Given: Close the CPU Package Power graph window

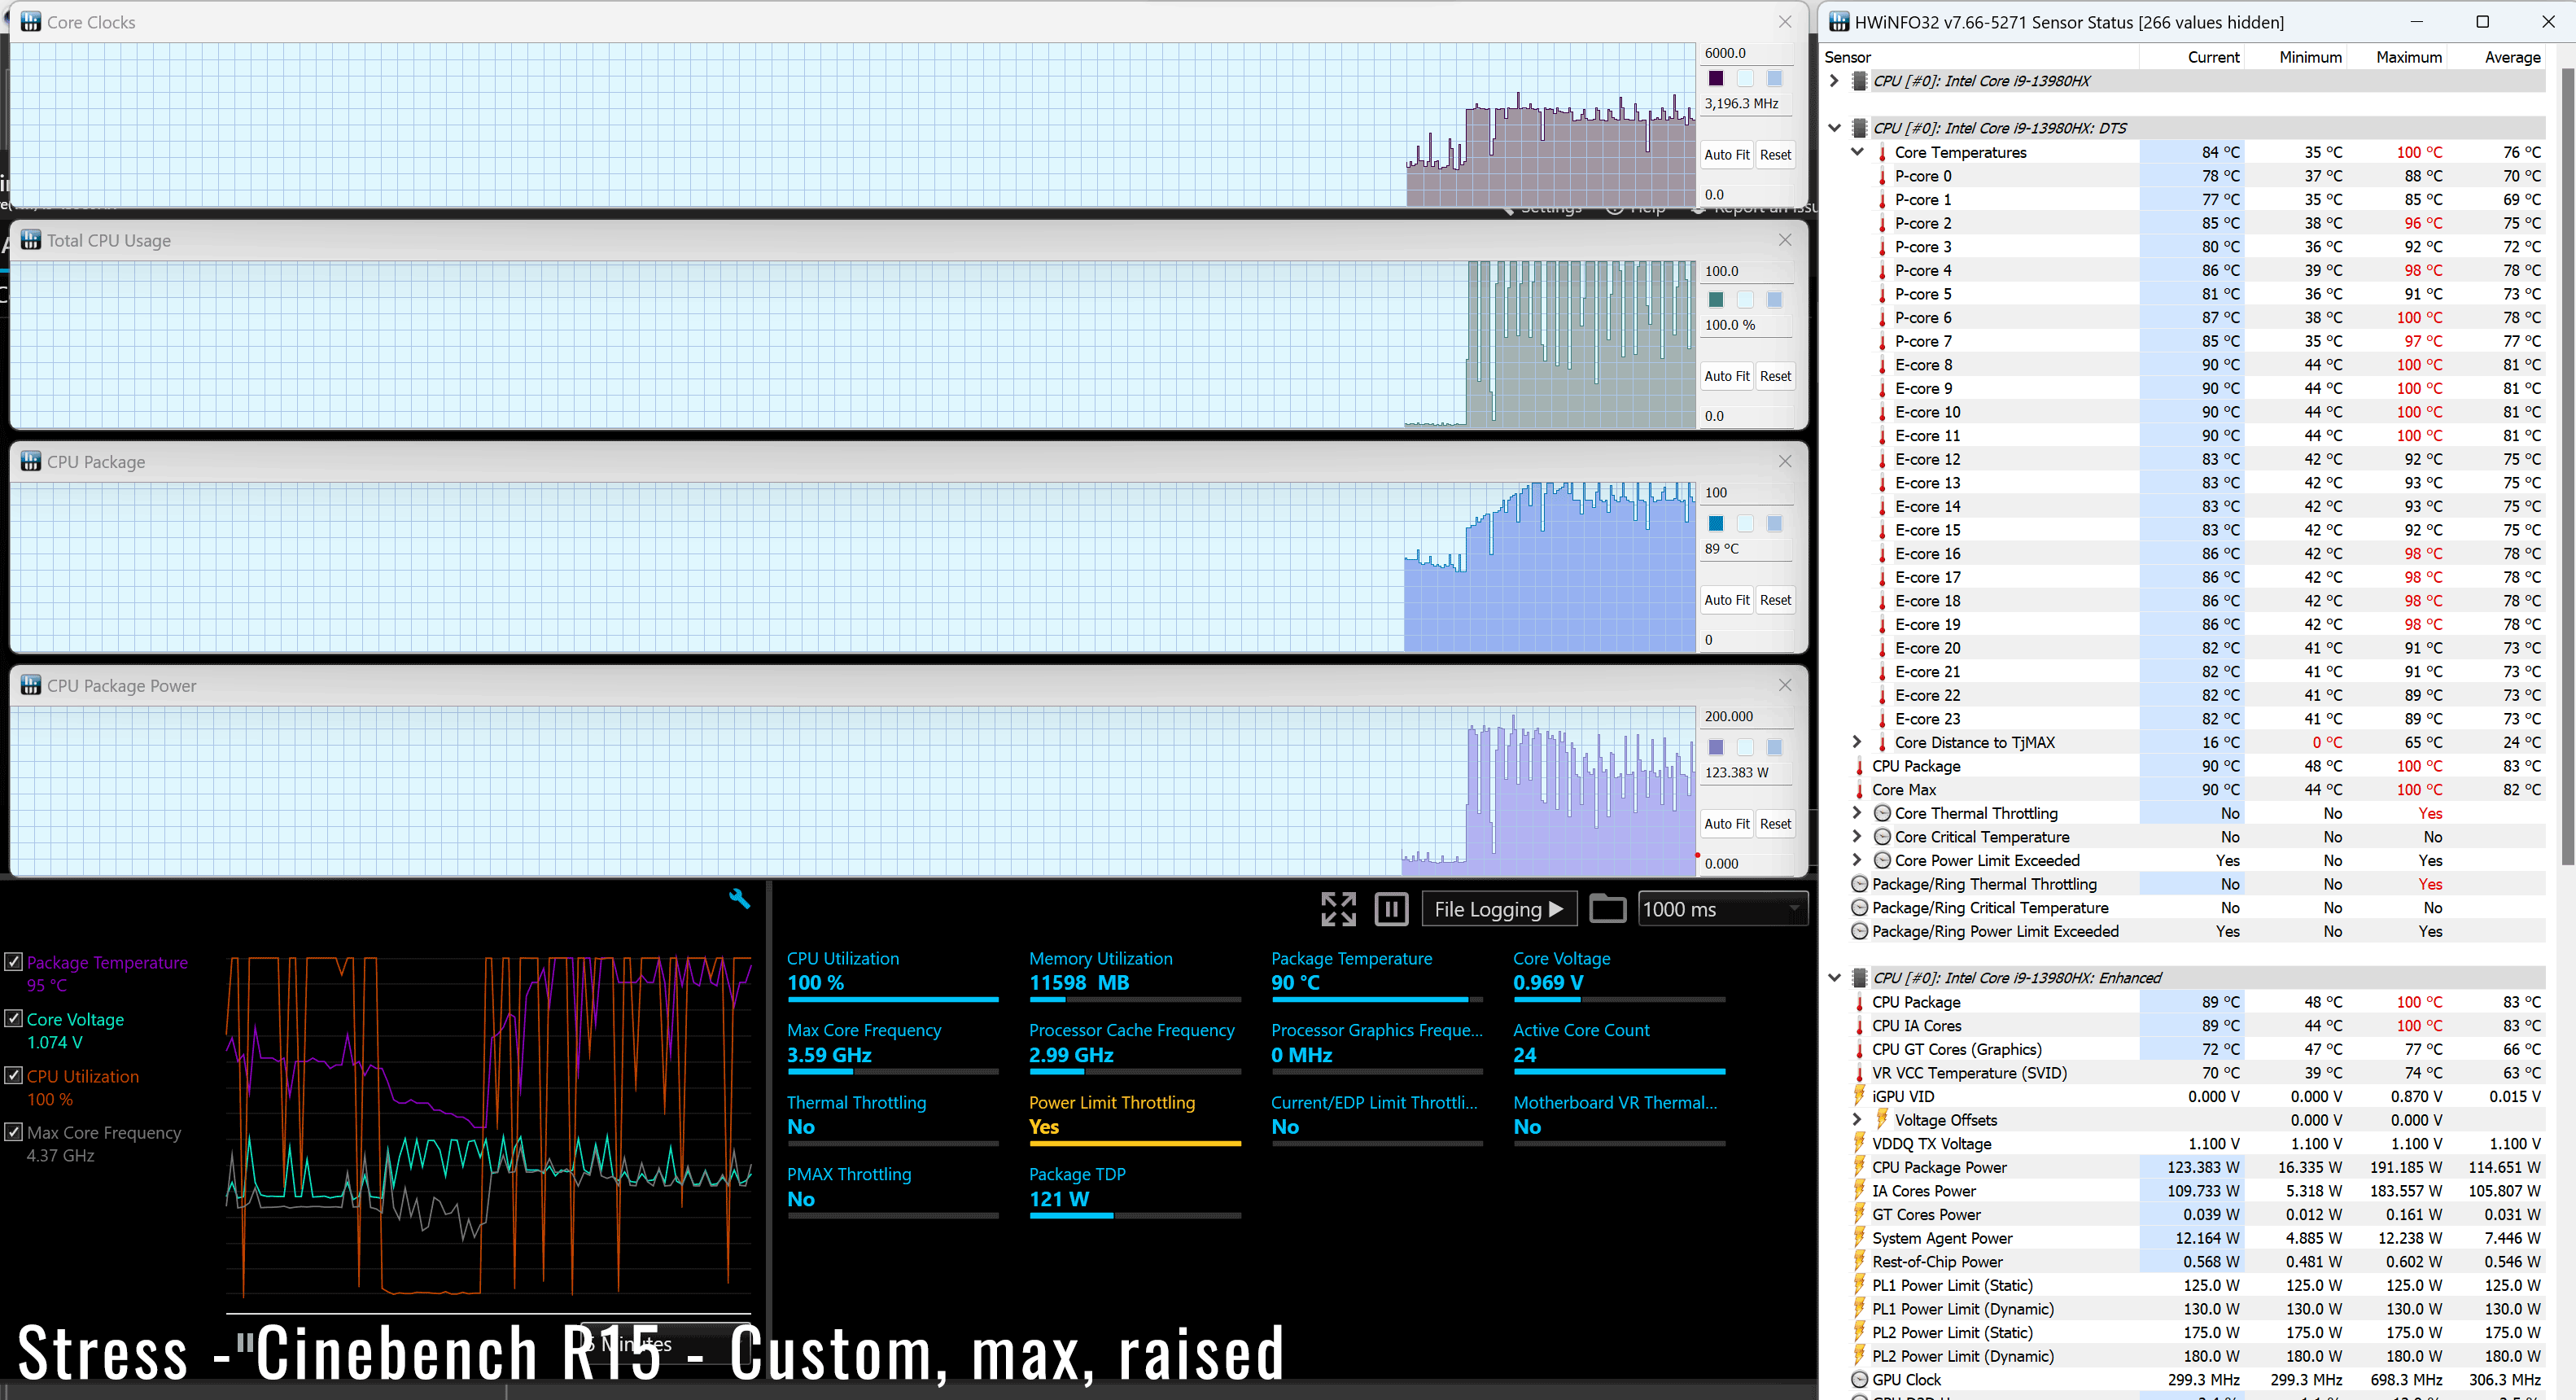Looking at the screenshot, I should (x=1785, y=685).
